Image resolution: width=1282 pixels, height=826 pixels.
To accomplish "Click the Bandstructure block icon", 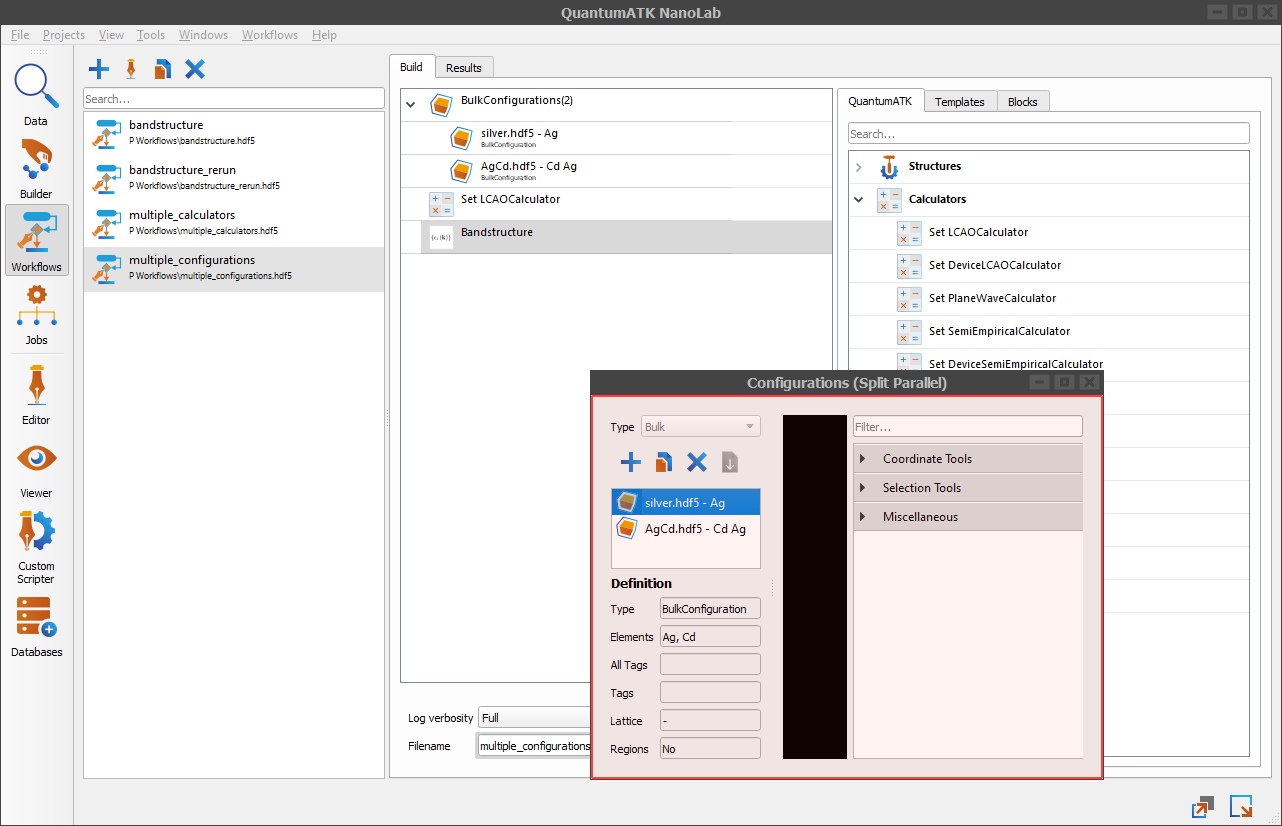I will (x=441, y=237).
